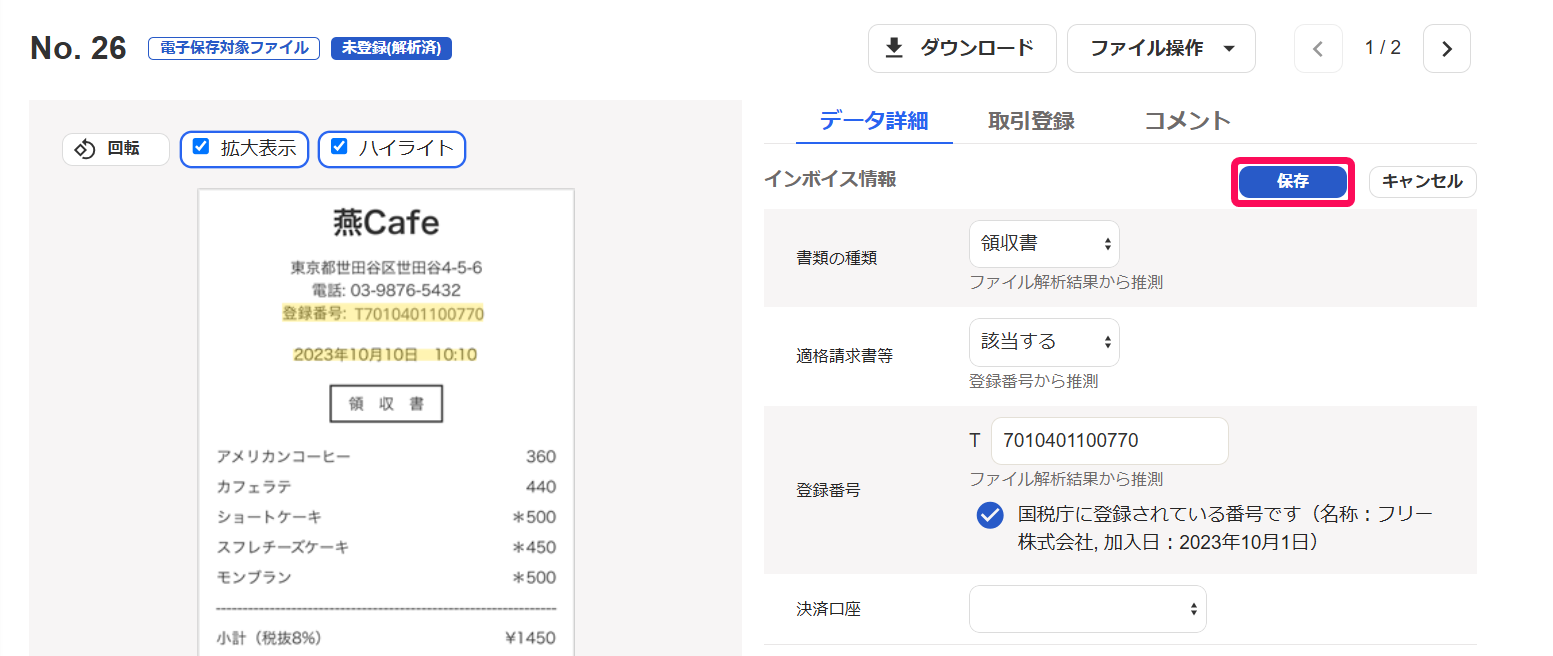Click the ダウンロード button label
This screenshot has width=1553, height=656.
[977, 48]
